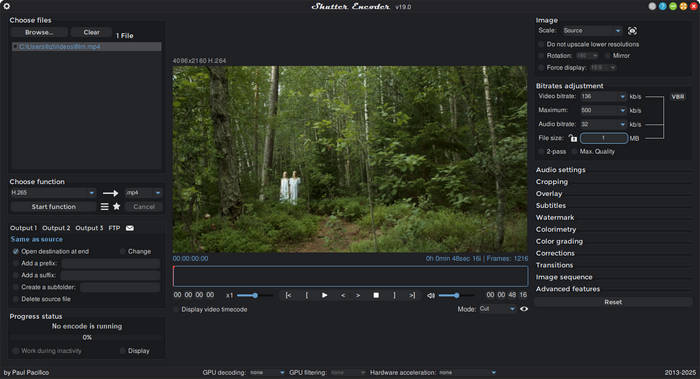The height and width of the screenshot is (379, 700).
Task: Toggle Delete source file checkbox
Action: (x=16, y=299)
